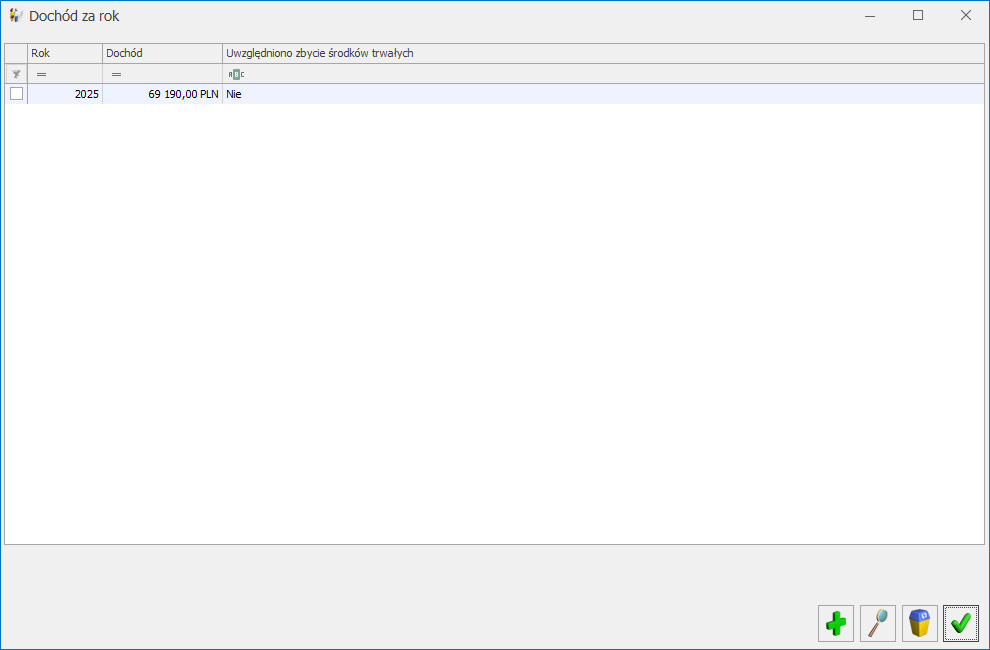Screen dimensions: 990x650
Task: Select the 69 190,00 PLN income cell
Action: click(162, 94)
